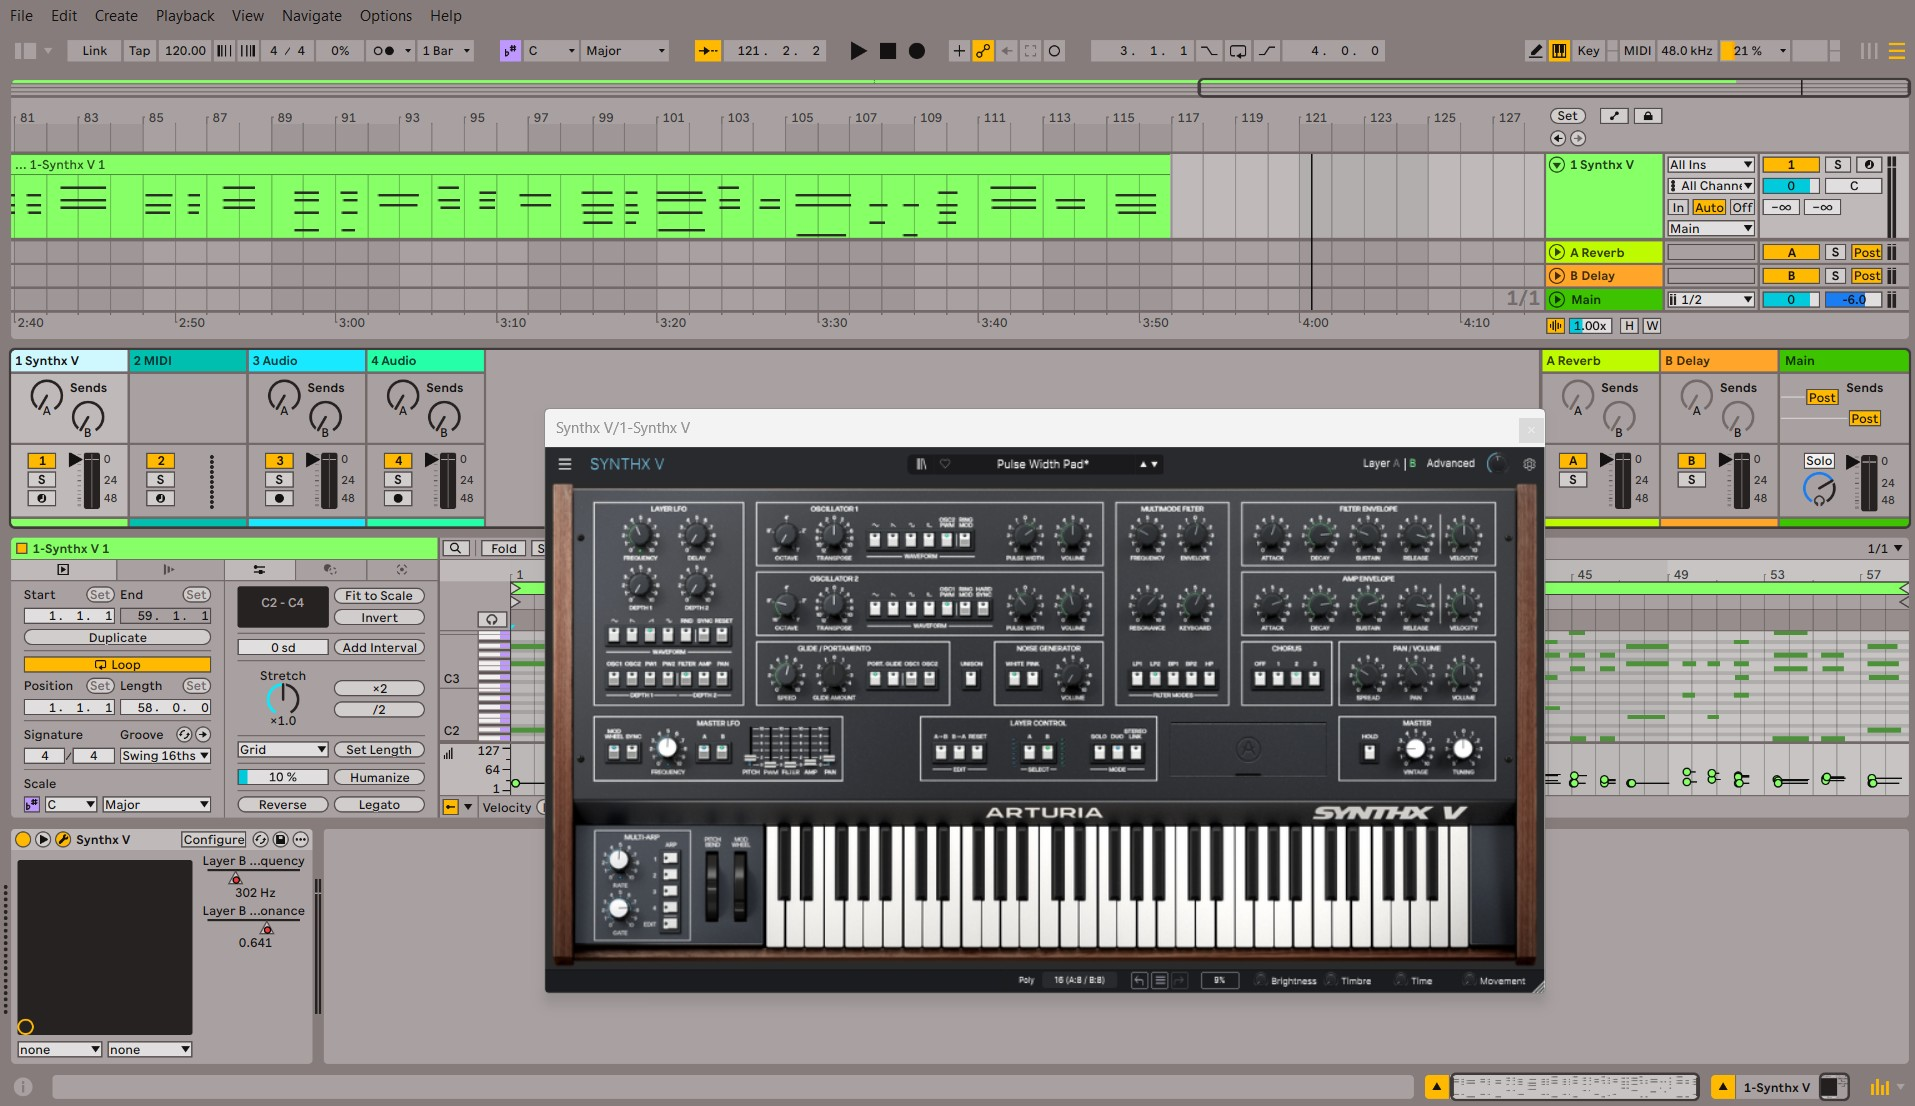1915x1106 pixels.
Task: Expand the 1 Bar quantization dropdown
Action: pyautogui.click(x=445, y=51)
